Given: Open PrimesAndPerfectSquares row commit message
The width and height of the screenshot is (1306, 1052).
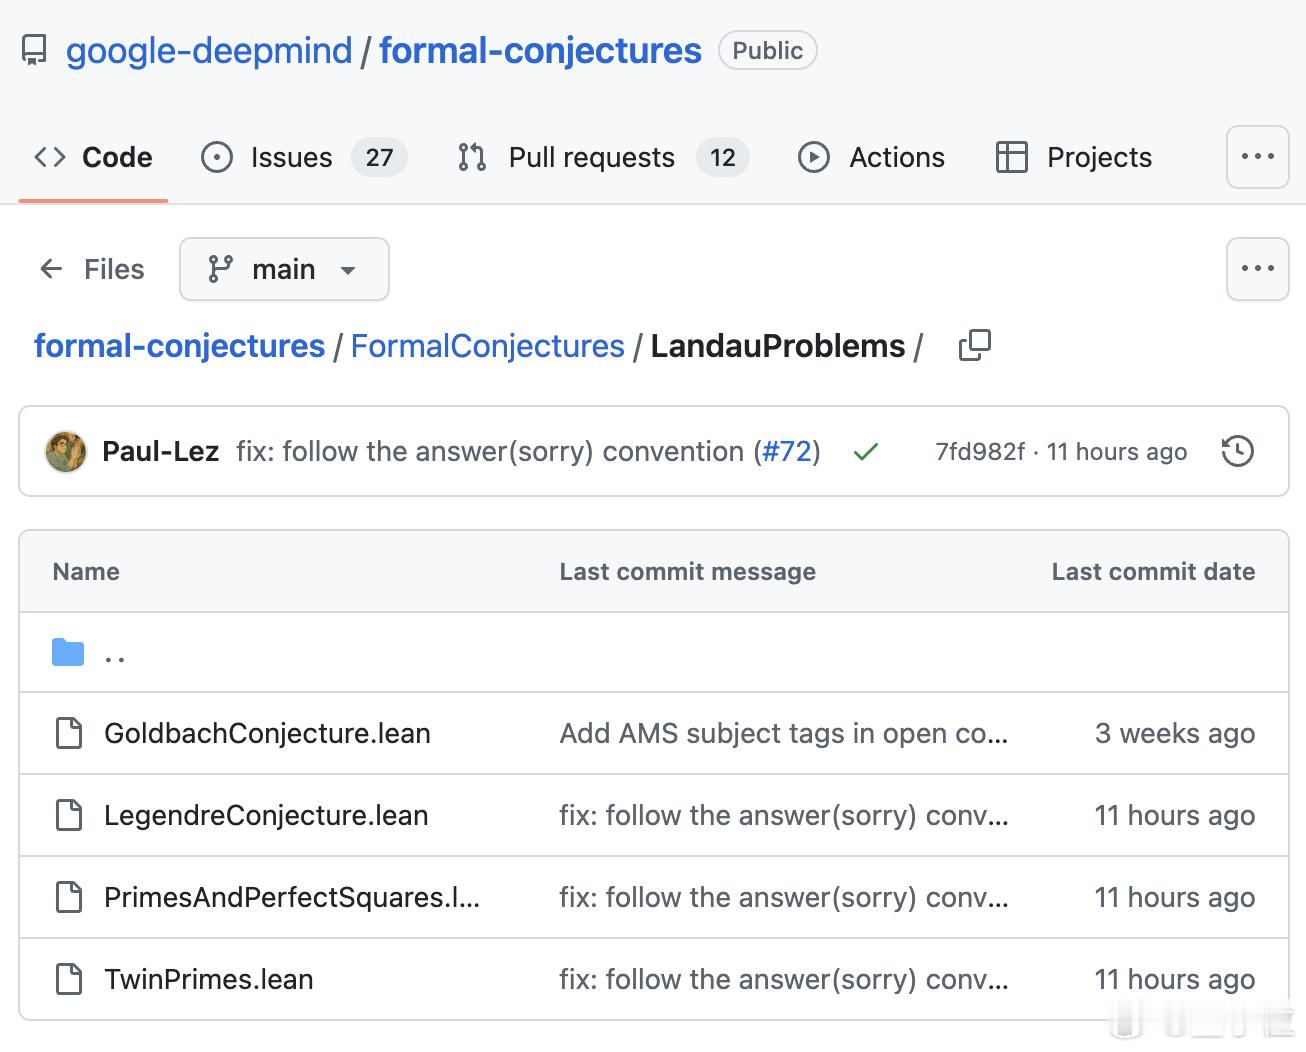Looking at the screenshot, I should 784,897.
